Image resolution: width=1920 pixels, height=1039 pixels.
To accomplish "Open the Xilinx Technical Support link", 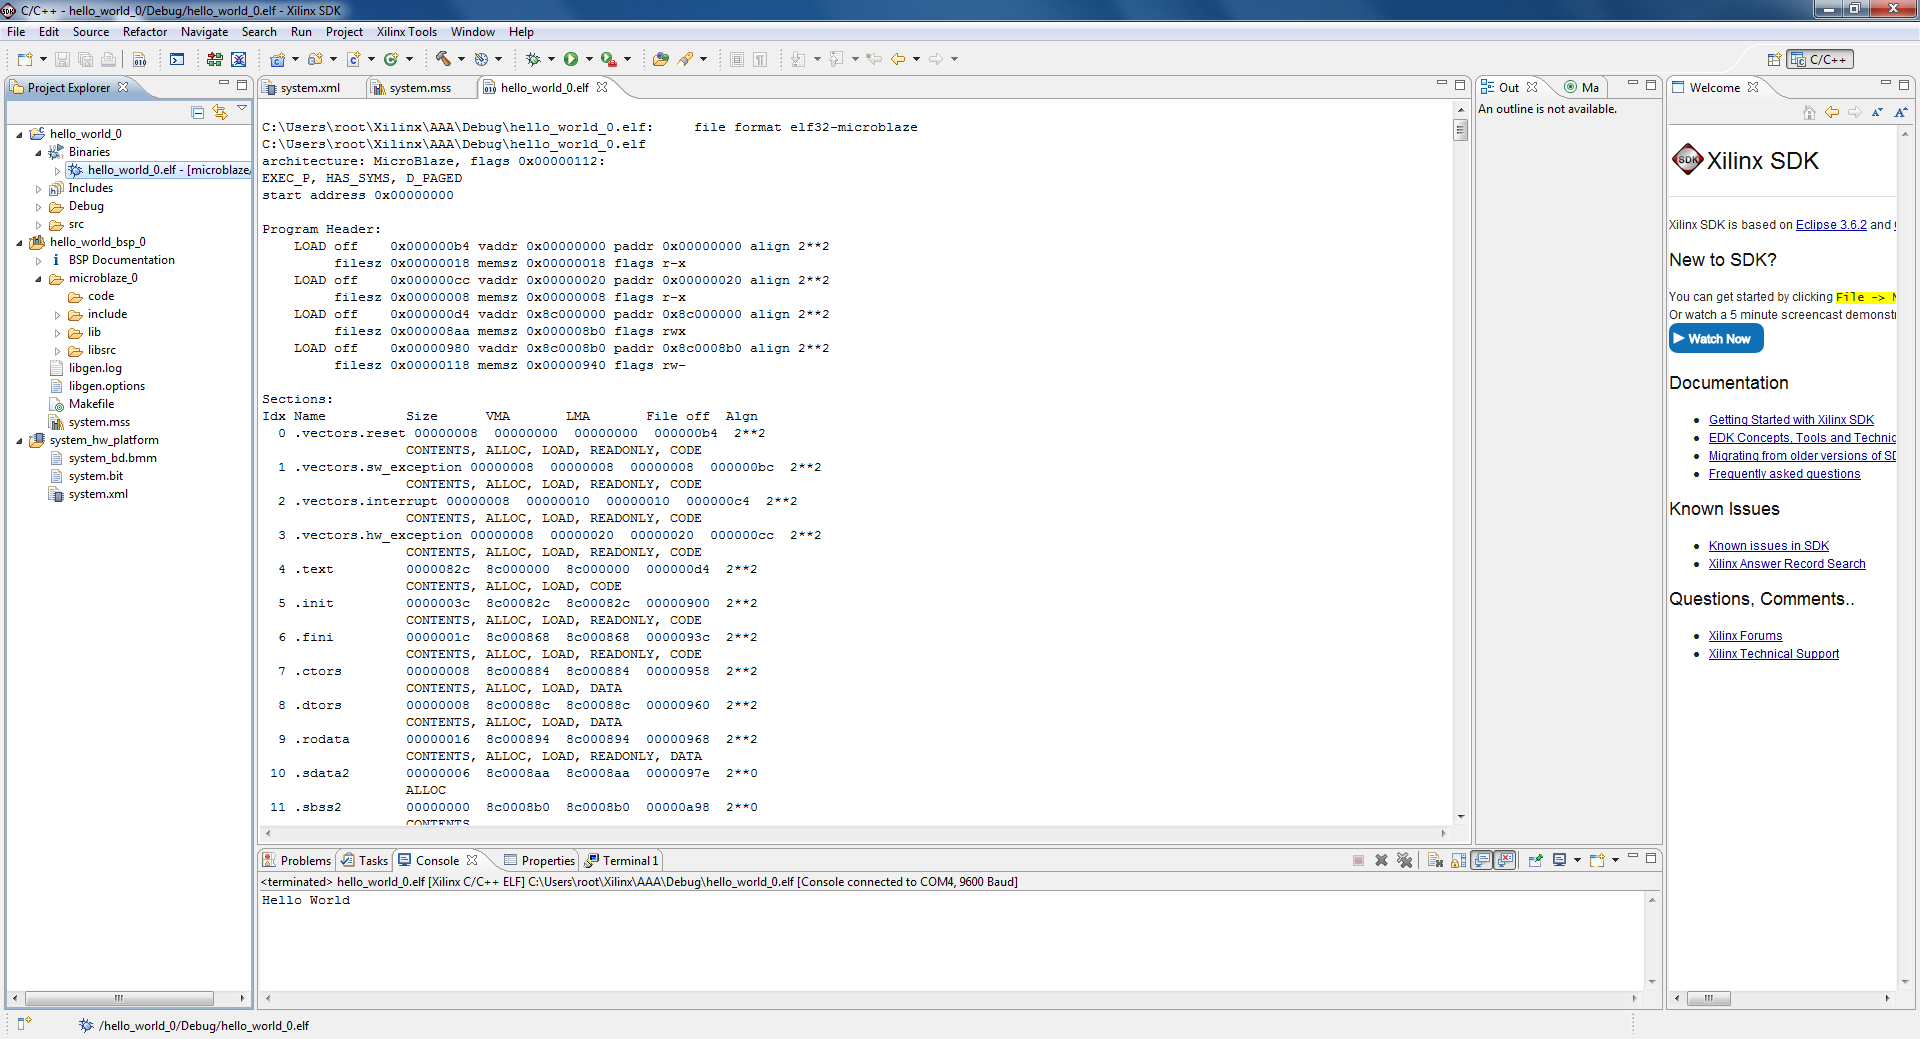I will [x=1773, y=654].
